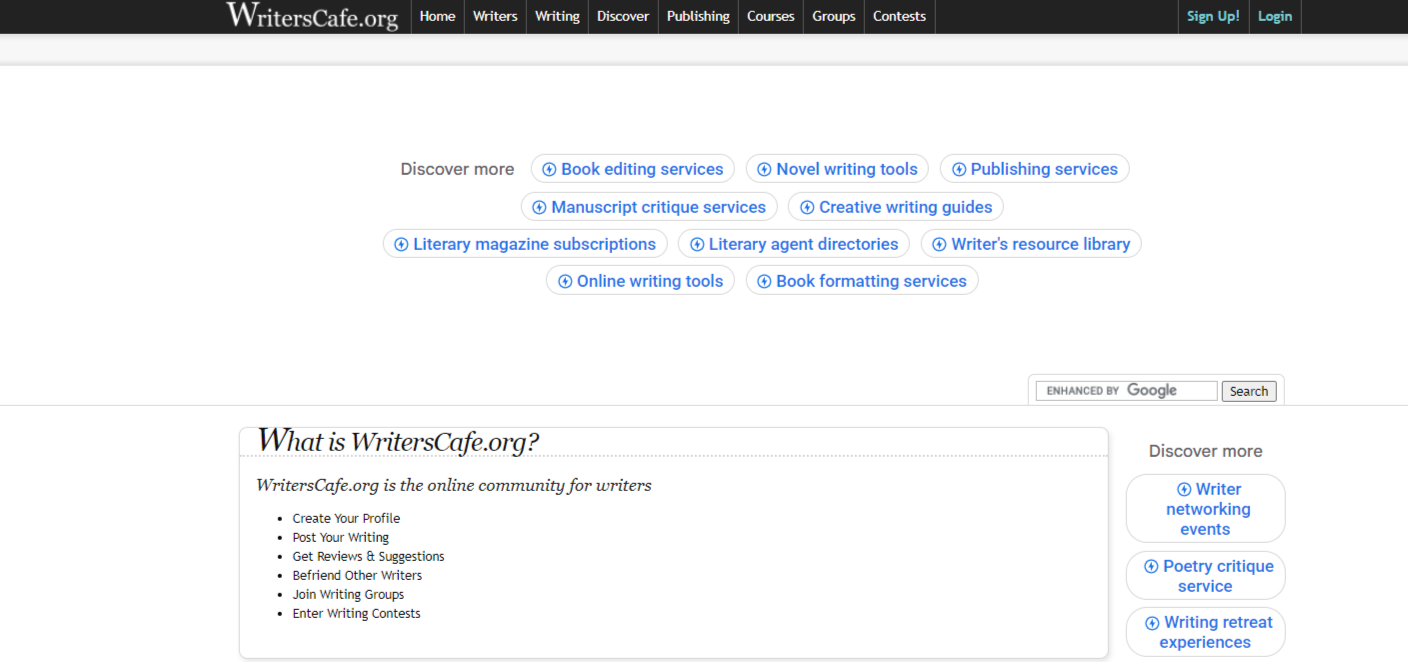
Task: Click the Search button
Action: [1249, 391]
